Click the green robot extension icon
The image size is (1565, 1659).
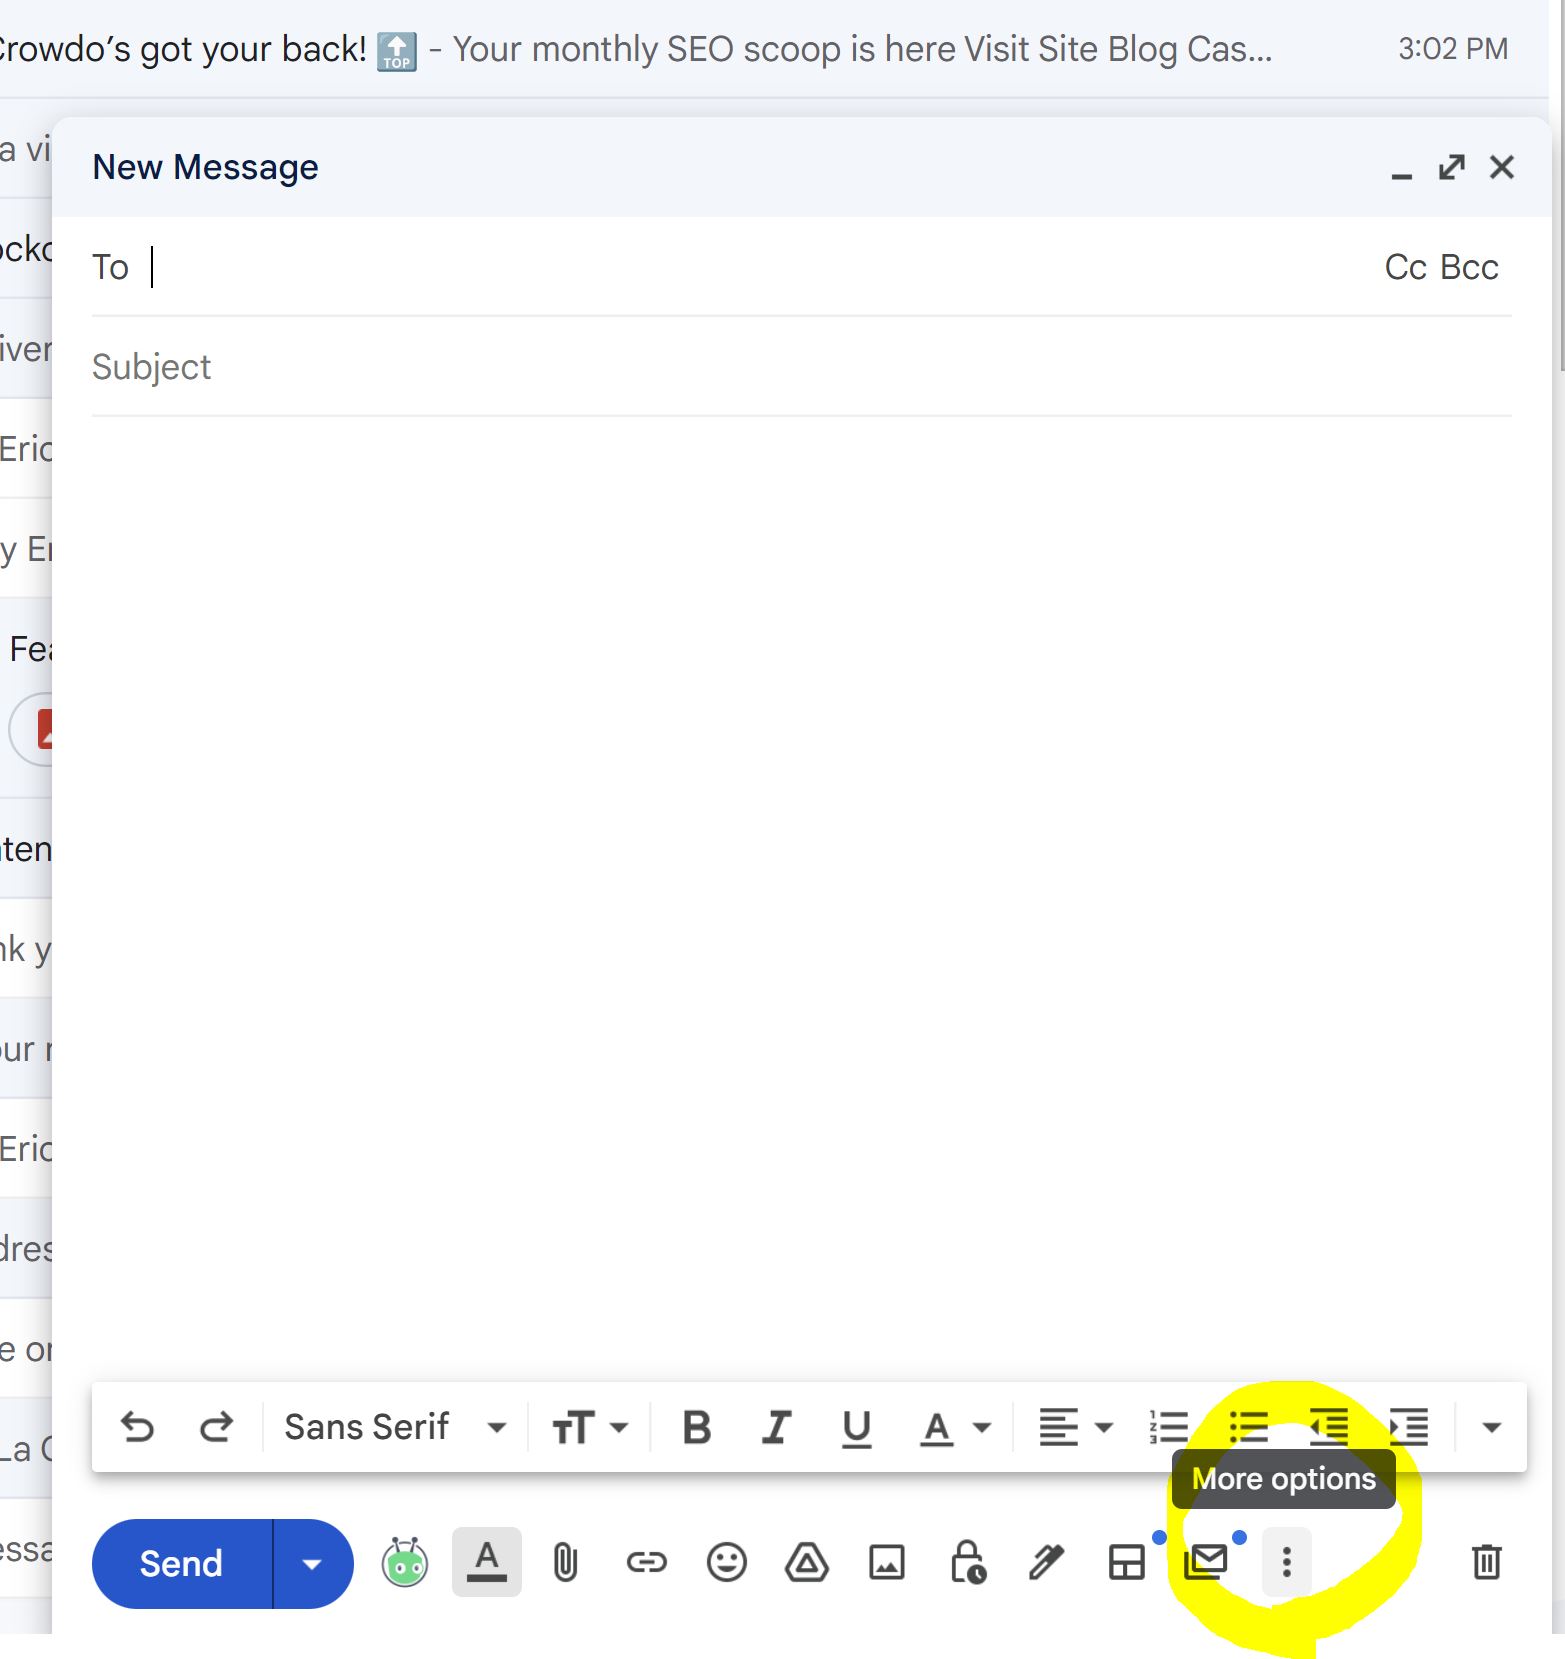pos(405,1562)
